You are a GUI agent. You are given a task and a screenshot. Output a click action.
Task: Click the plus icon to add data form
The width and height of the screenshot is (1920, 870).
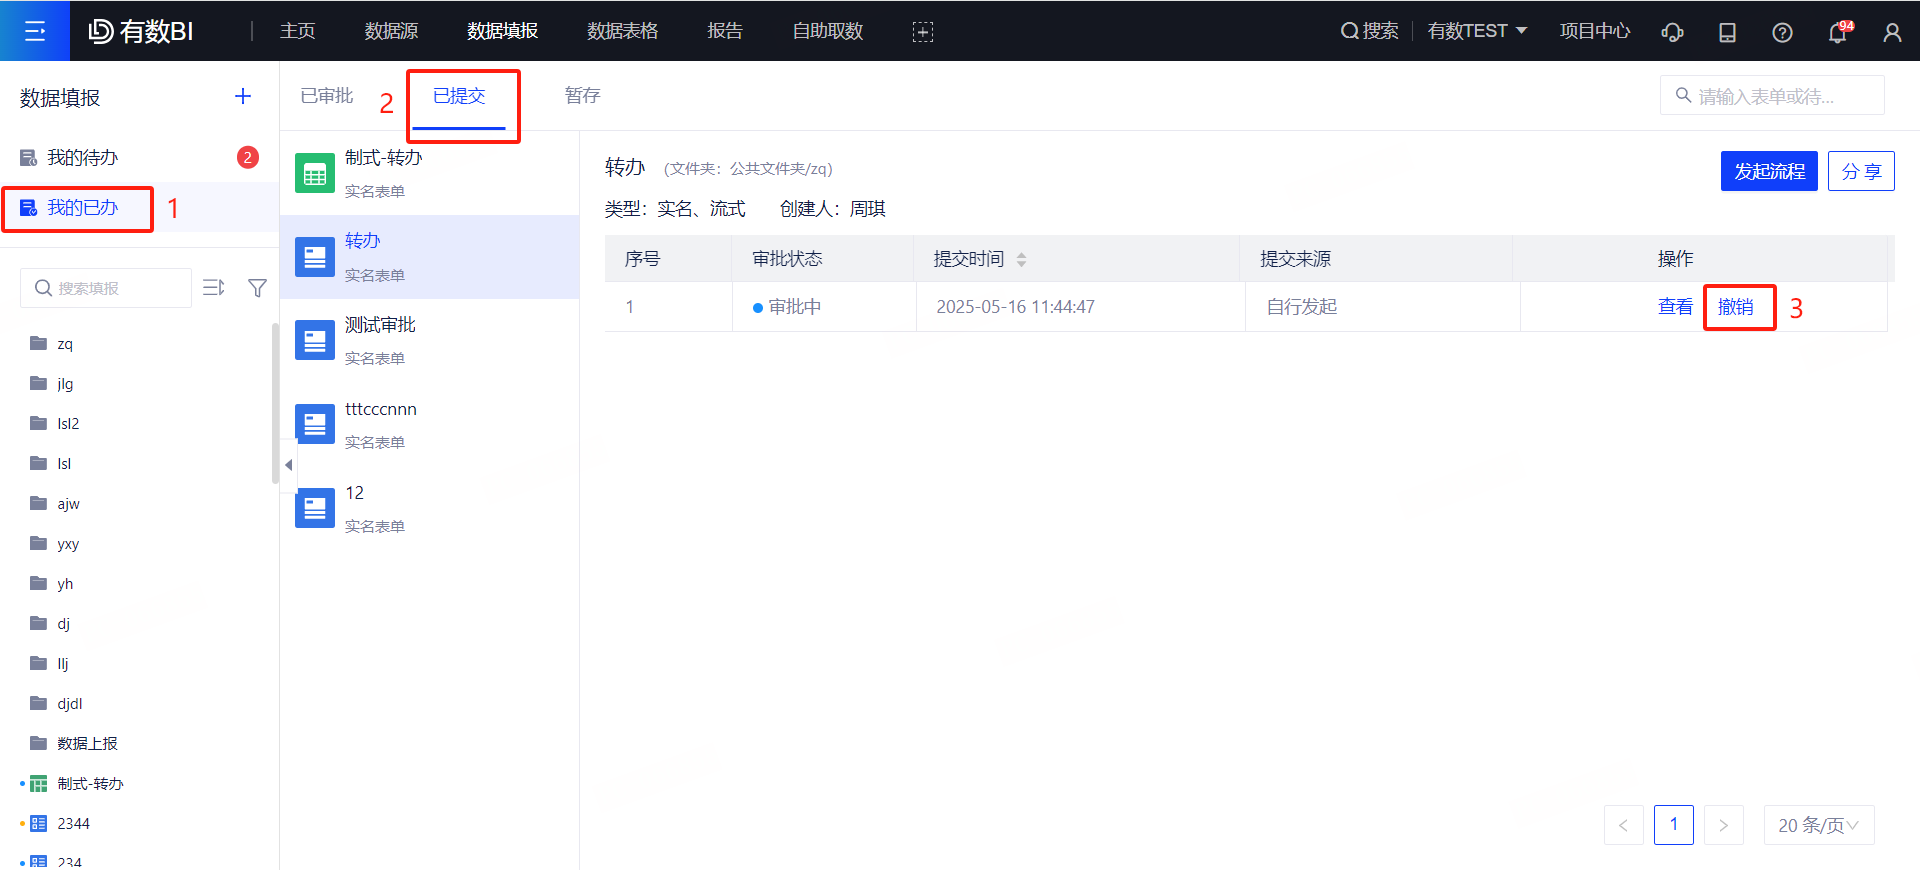tap(243, 96)
